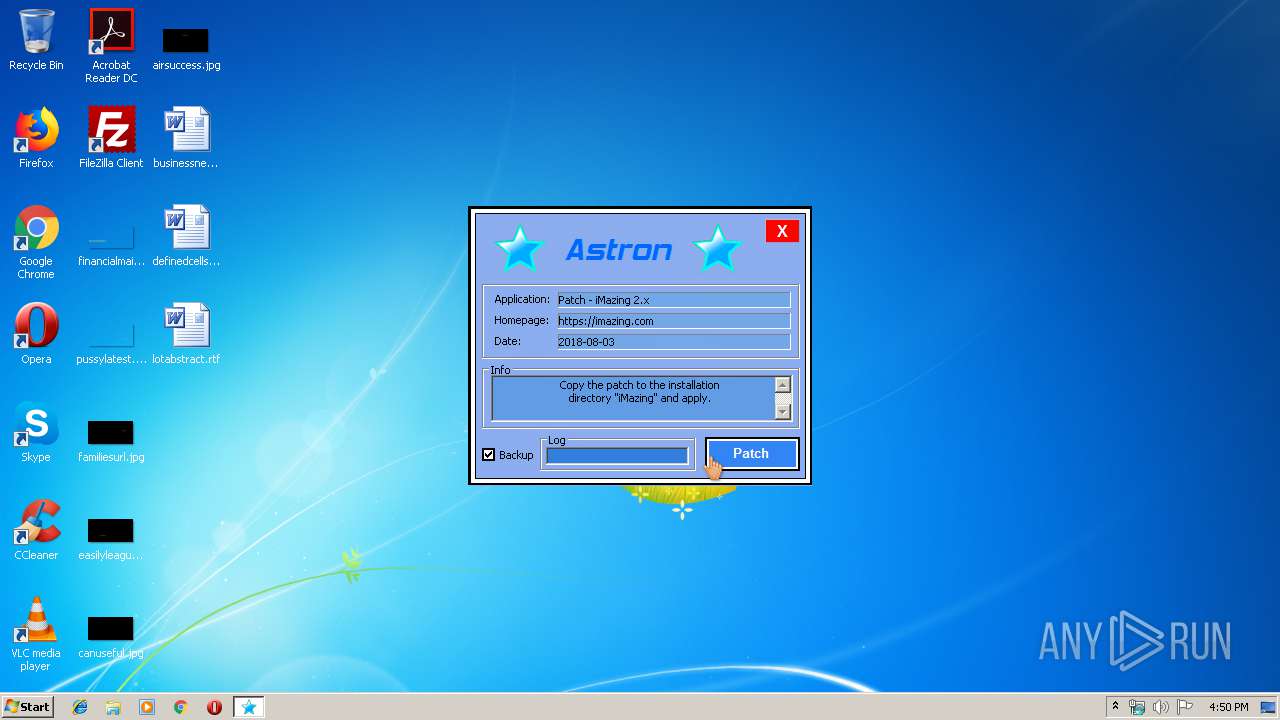1280x720 pixels.
Task: Select the VLC media player shortcut
Action: click(36, 634)
